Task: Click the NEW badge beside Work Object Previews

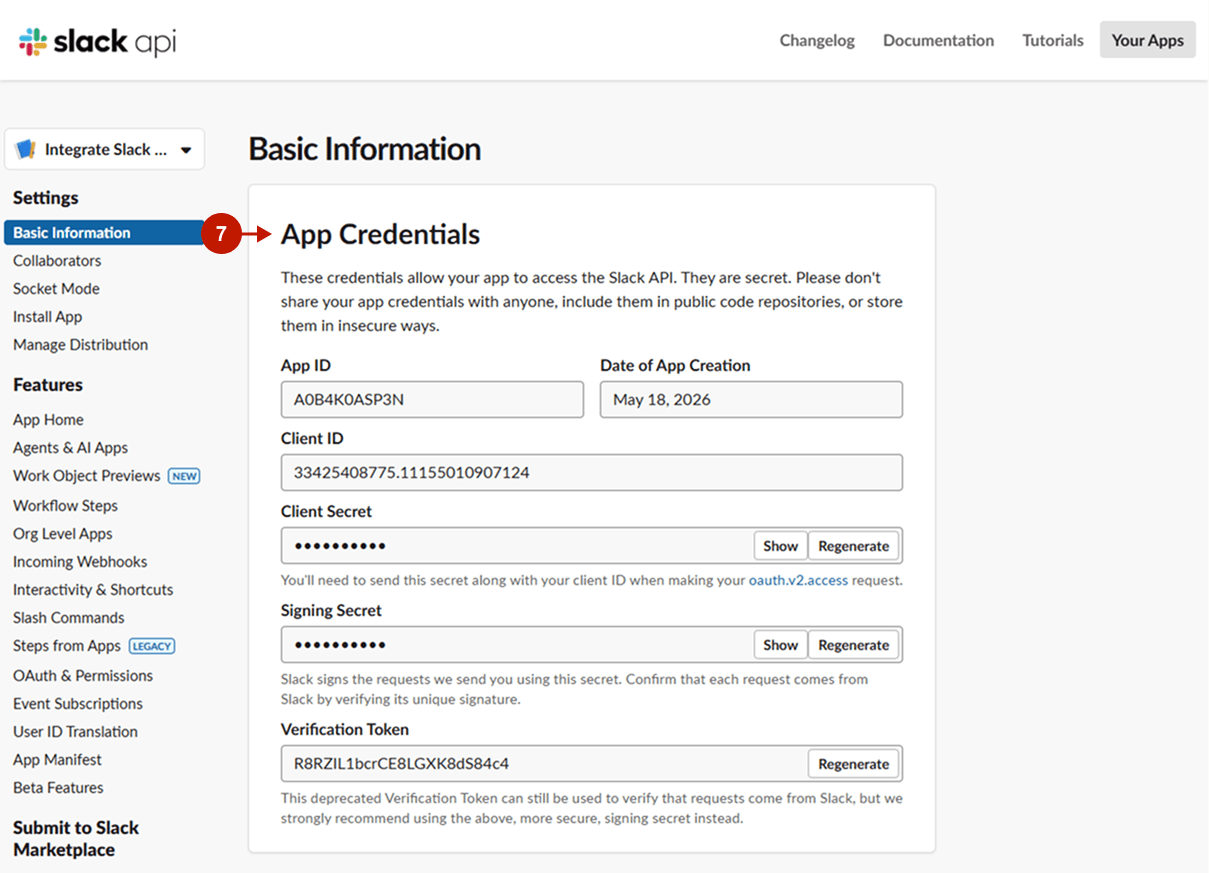Action: click(x=184, y=476)
